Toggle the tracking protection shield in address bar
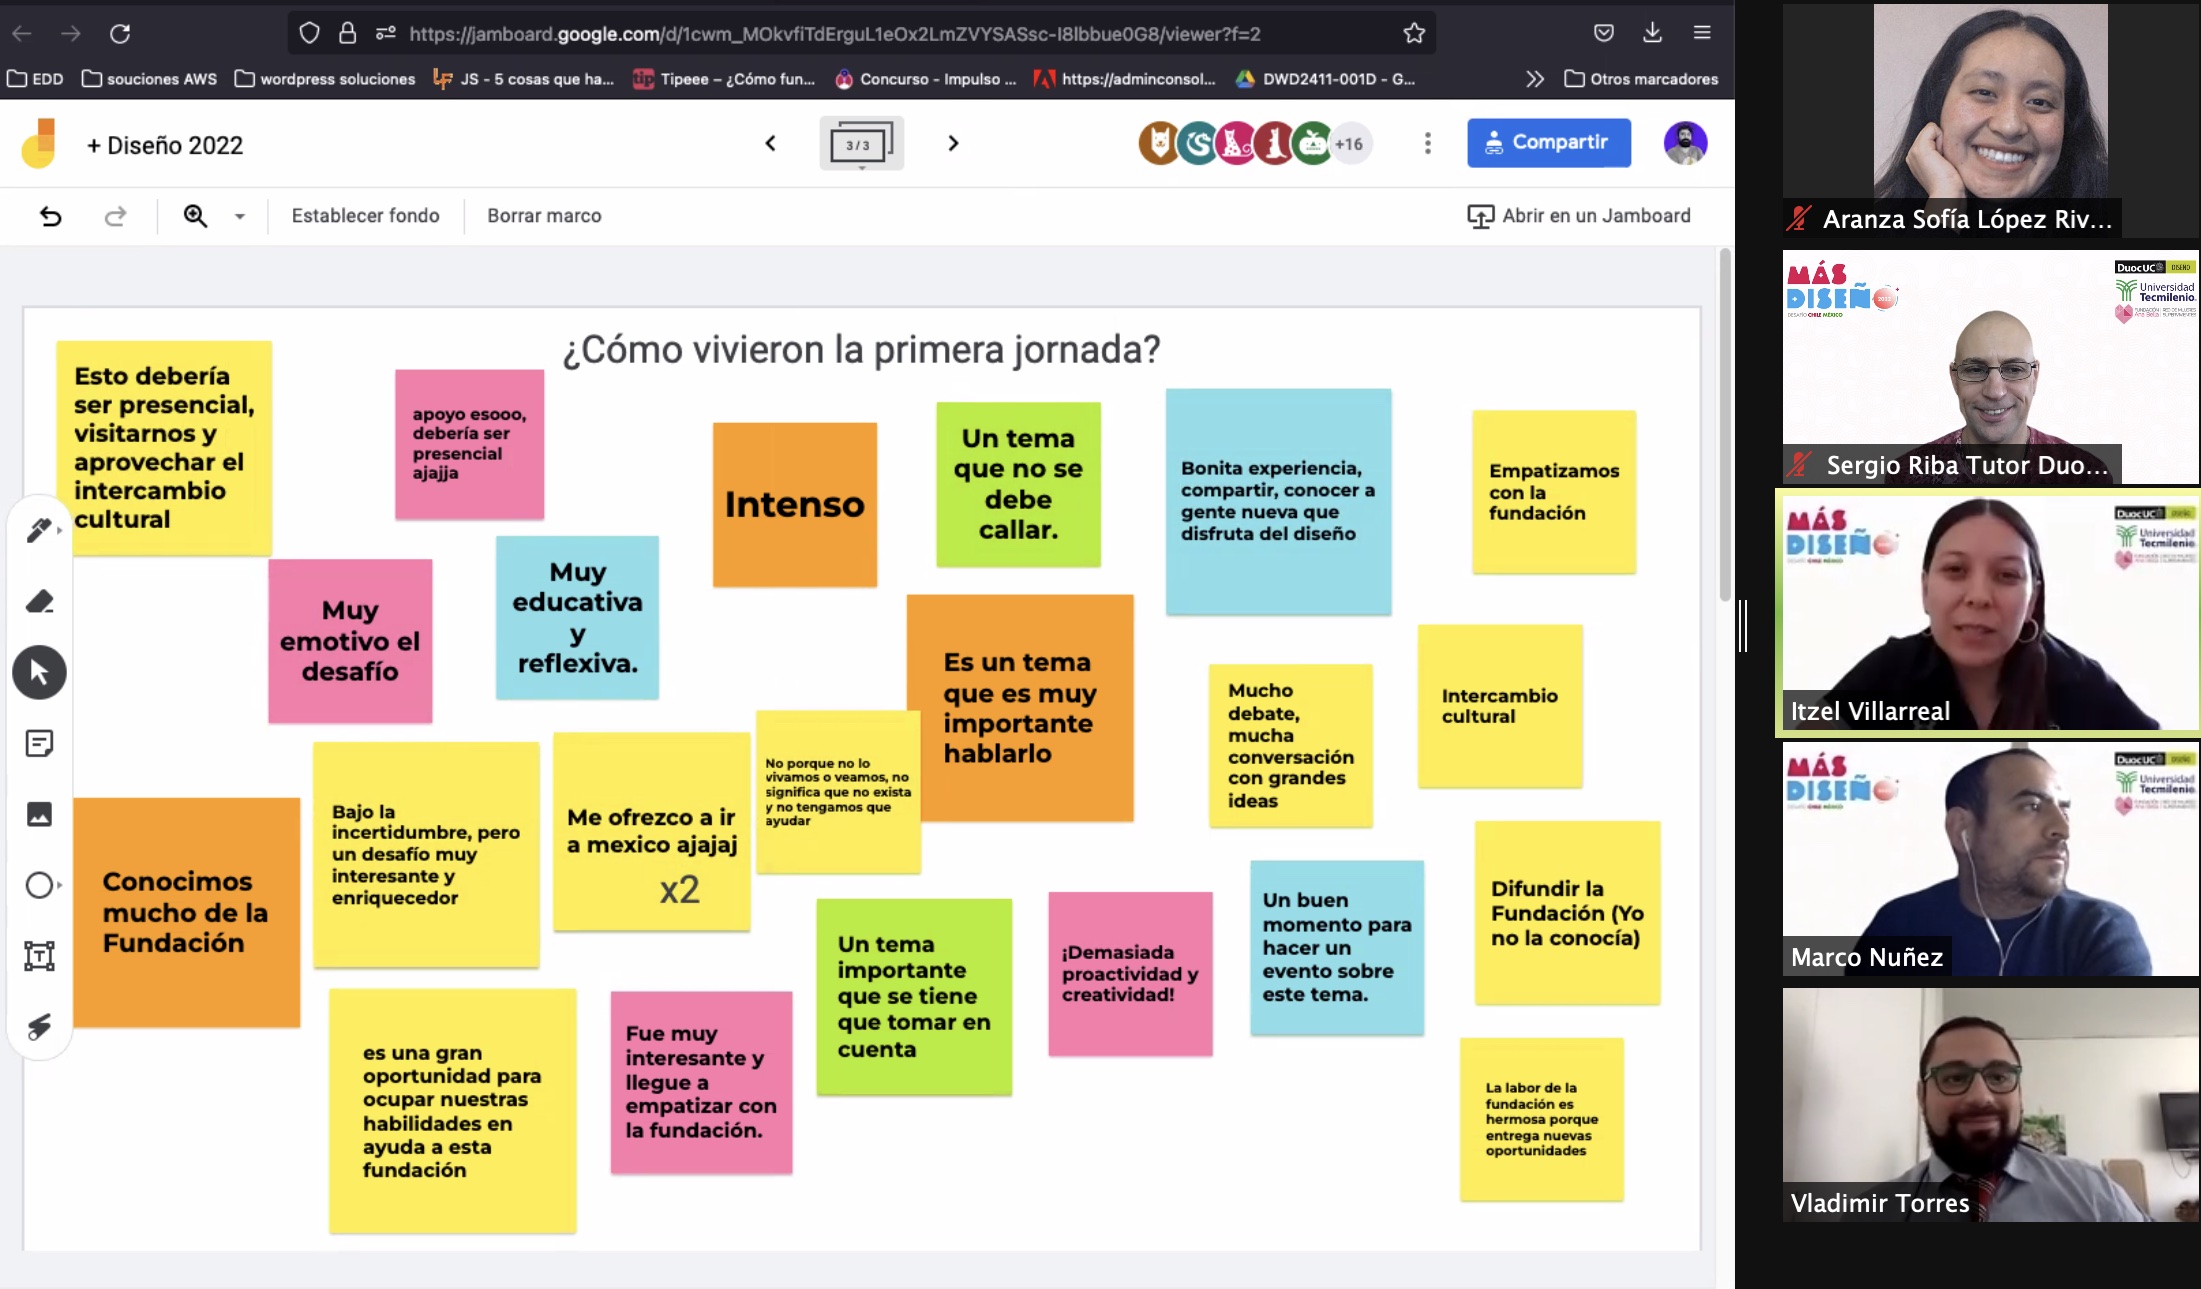This screenshot has width=2201, height=1289. (308, 33)
